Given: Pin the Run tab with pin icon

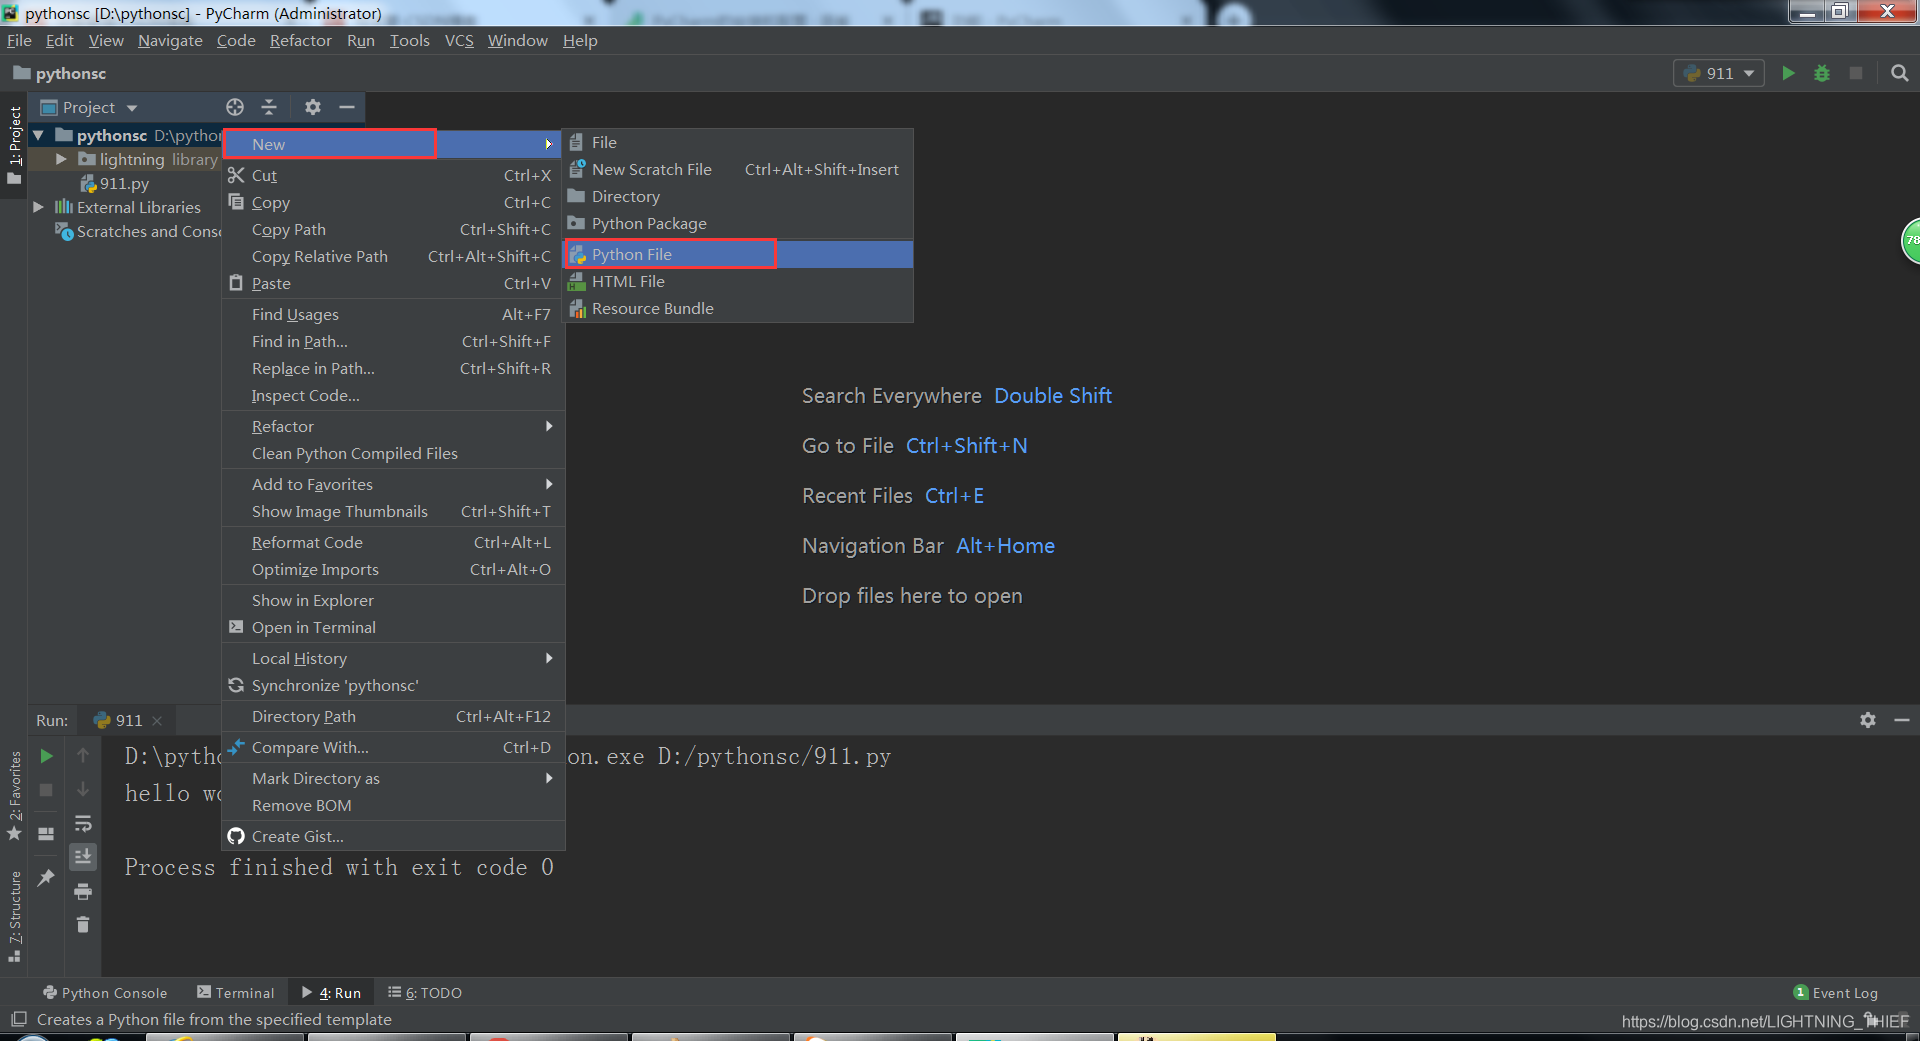Looking at the screenshot, I should pos(46,878).
